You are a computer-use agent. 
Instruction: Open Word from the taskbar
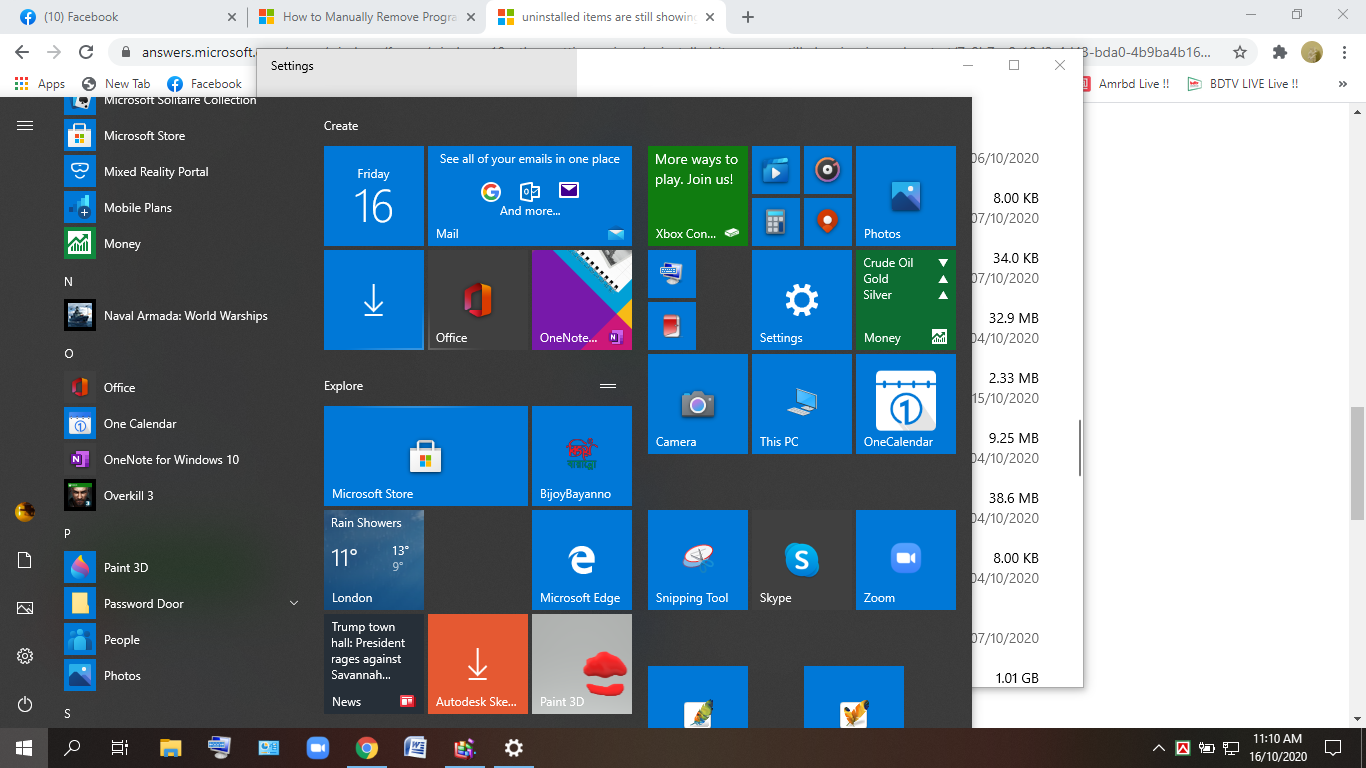click(x=415, y=747)
